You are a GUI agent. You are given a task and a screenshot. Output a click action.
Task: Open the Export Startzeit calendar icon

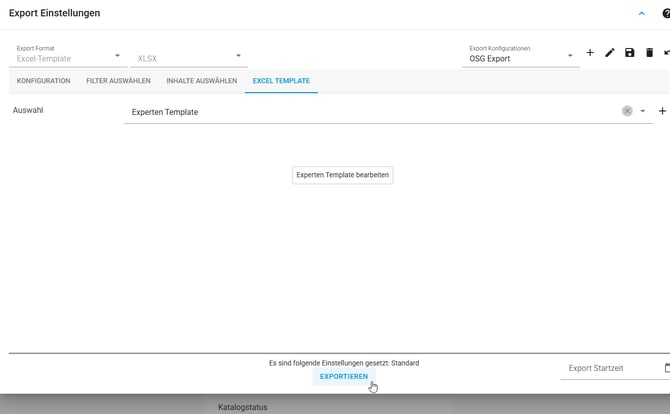click(667, 368)
